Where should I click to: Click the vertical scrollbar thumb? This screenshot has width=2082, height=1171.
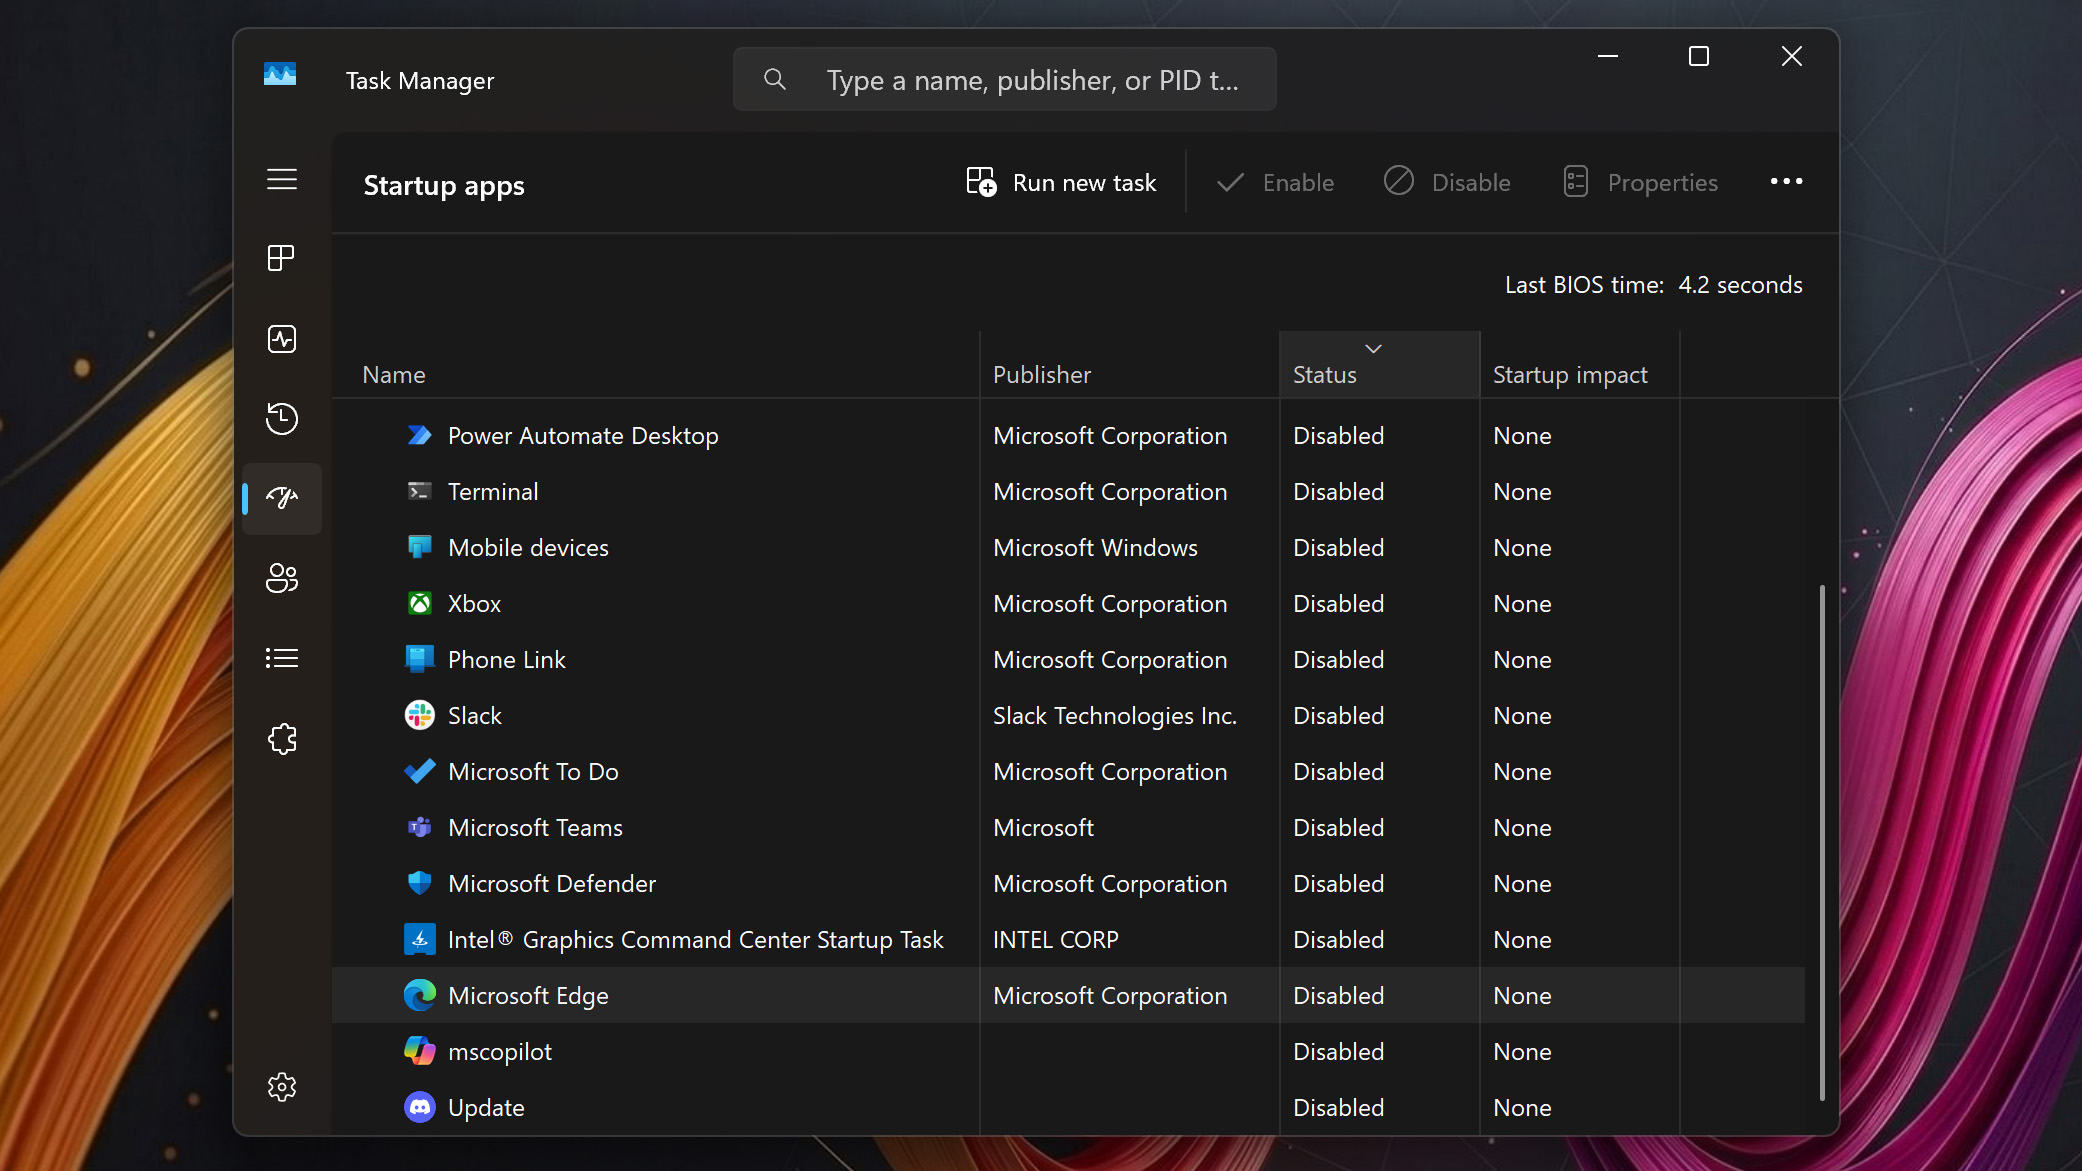1822,842
